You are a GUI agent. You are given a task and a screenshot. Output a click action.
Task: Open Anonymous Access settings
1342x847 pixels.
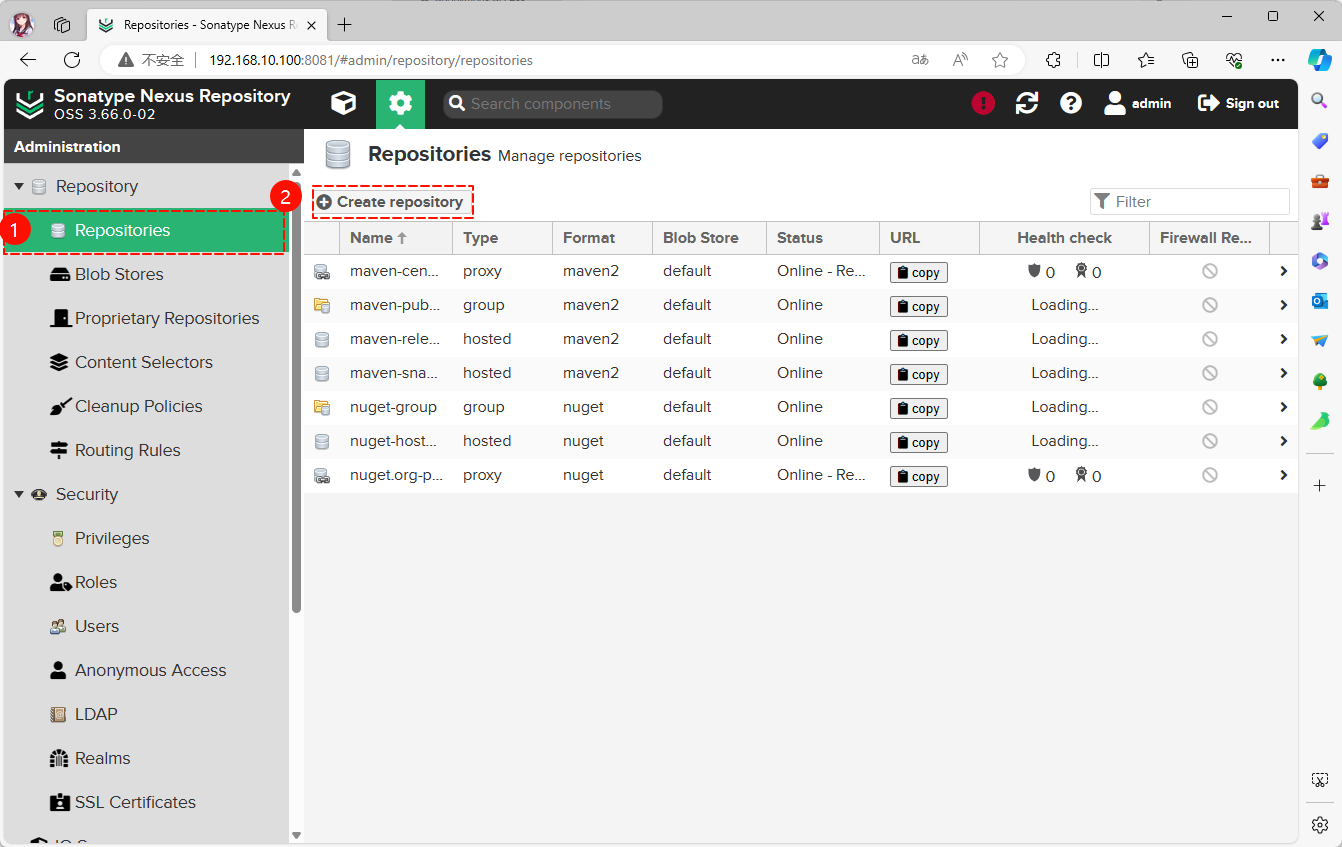150,670
